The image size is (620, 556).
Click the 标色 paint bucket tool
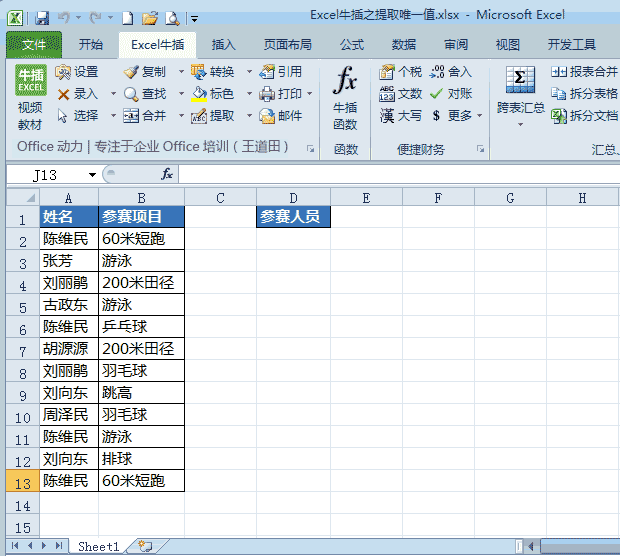pos(213,94)
